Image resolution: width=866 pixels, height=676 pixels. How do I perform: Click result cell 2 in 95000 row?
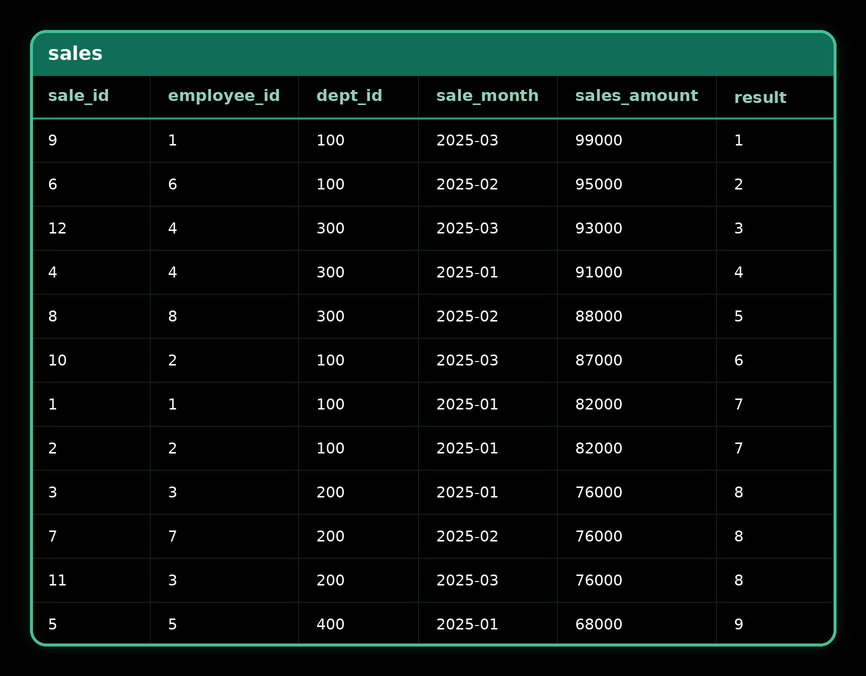click(738, 184)
